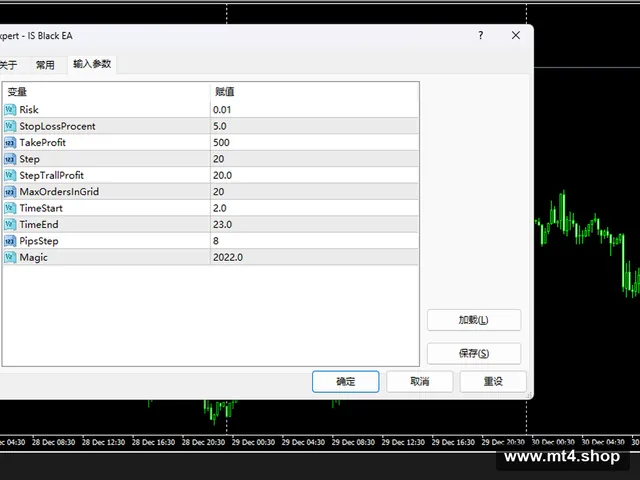
Task: Edit the TakeProfit value 500
Action: coord(315,142)
